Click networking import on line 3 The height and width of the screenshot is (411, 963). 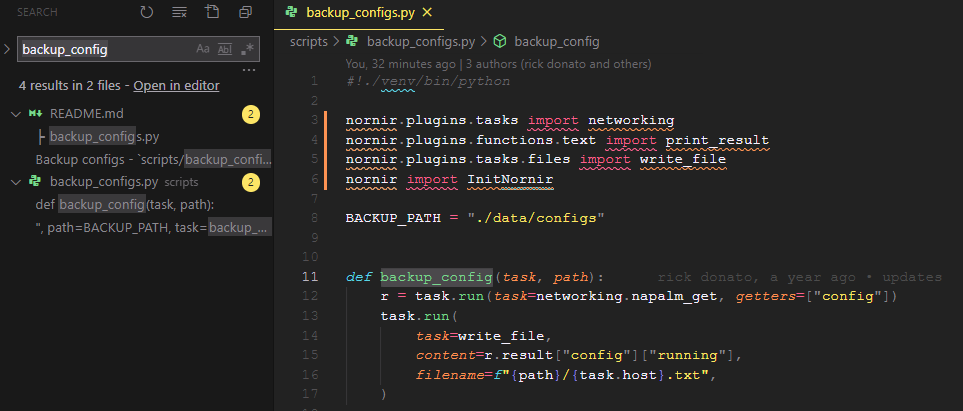[x=631, y=120]
